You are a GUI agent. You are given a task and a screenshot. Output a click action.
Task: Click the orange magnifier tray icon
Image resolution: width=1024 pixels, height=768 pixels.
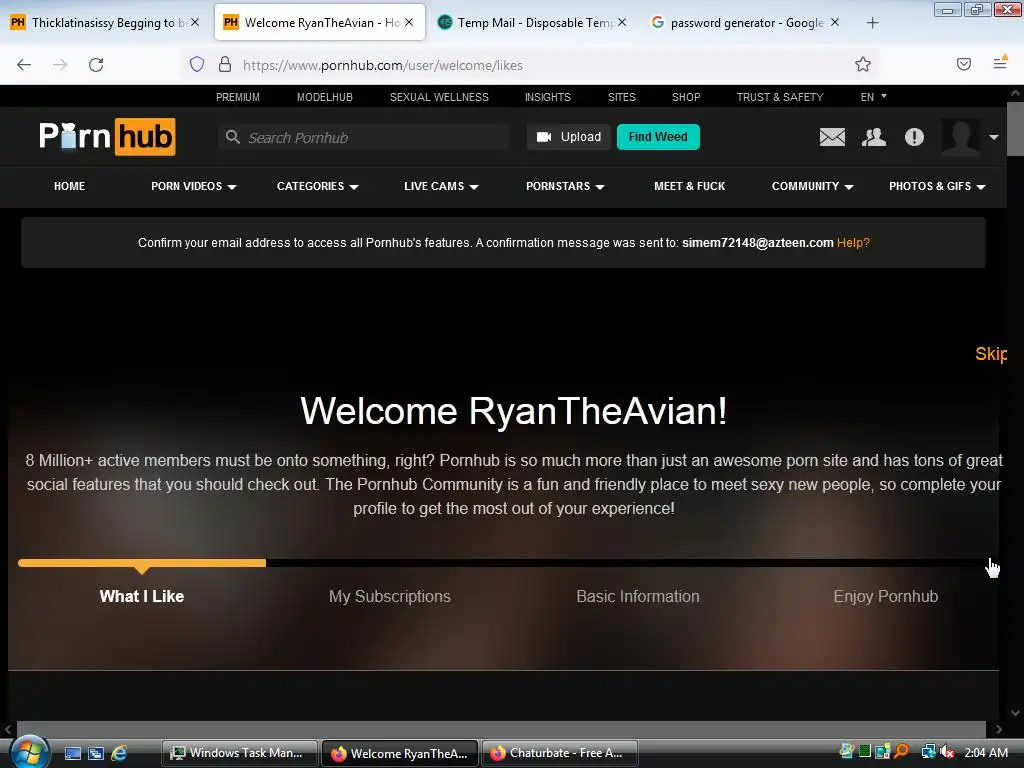(x=901, y=752)
